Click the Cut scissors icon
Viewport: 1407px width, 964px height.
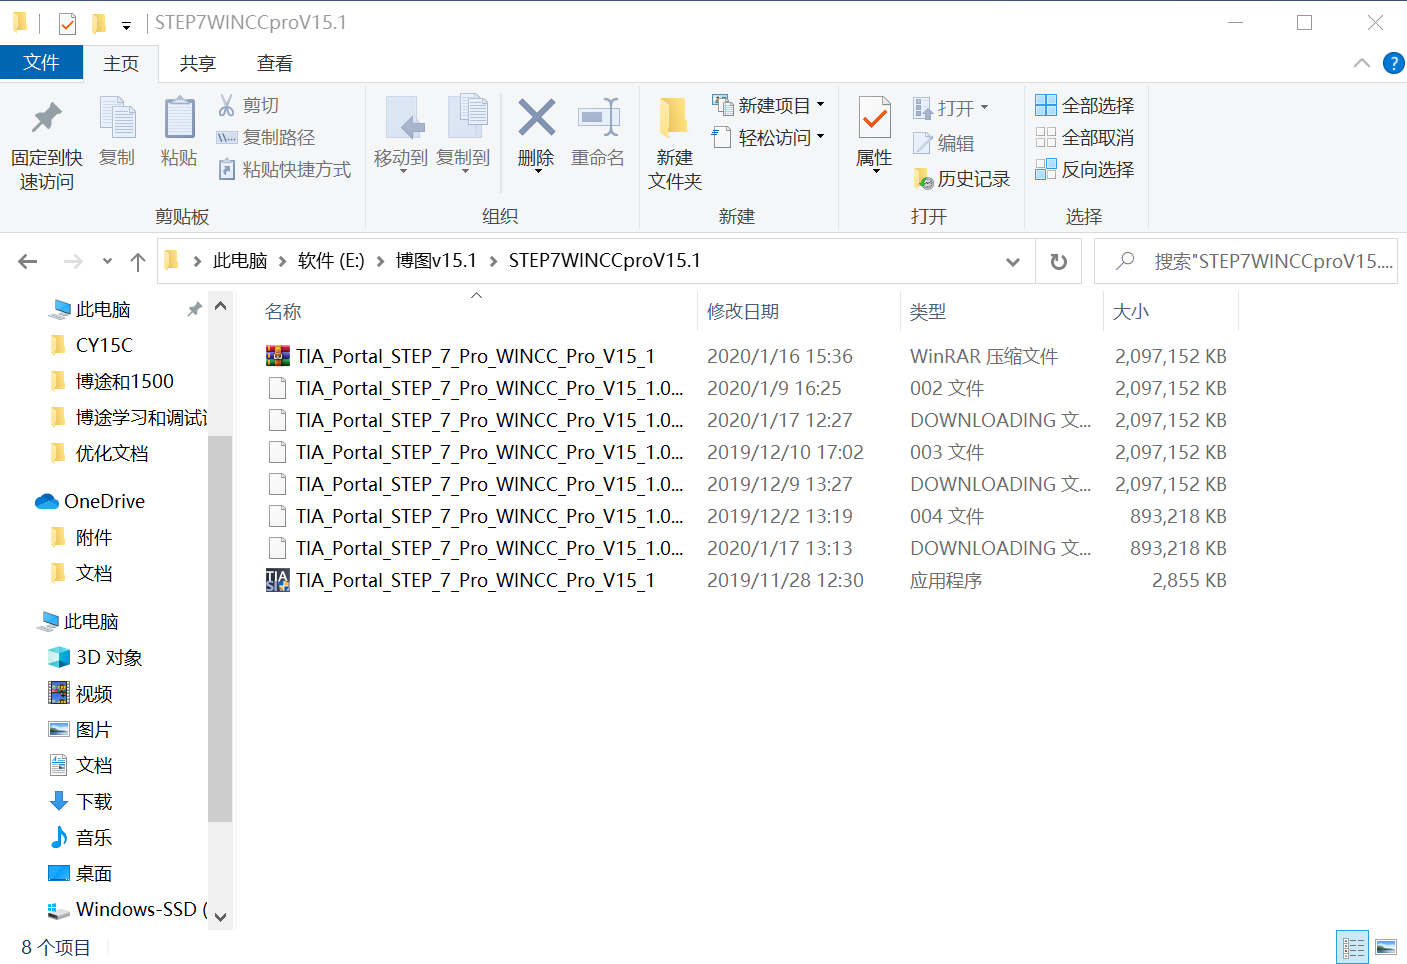[x=227, y=105]
